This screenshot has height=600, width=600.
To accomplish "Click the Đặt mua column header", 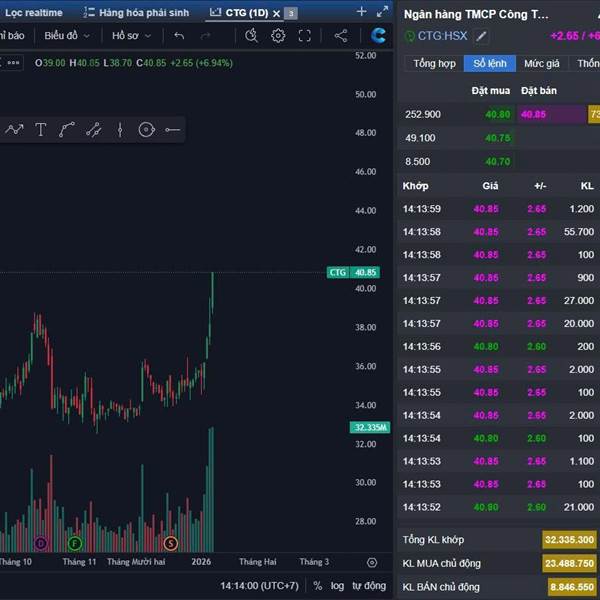I will [491, 91].
